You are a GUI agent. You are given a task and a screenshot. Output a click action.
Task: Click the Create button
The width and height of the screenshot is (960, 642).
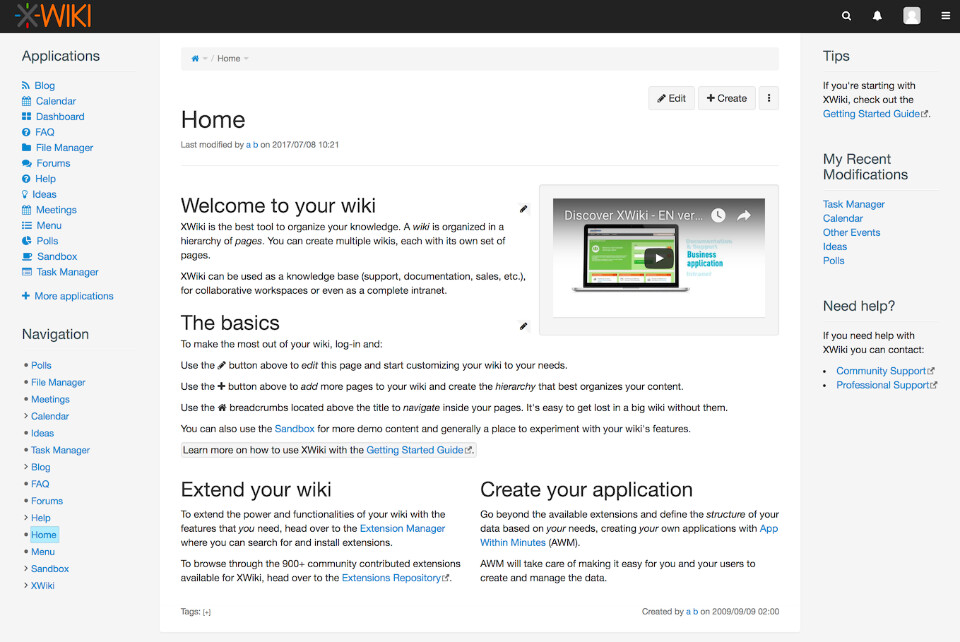[x=727, y=98]
